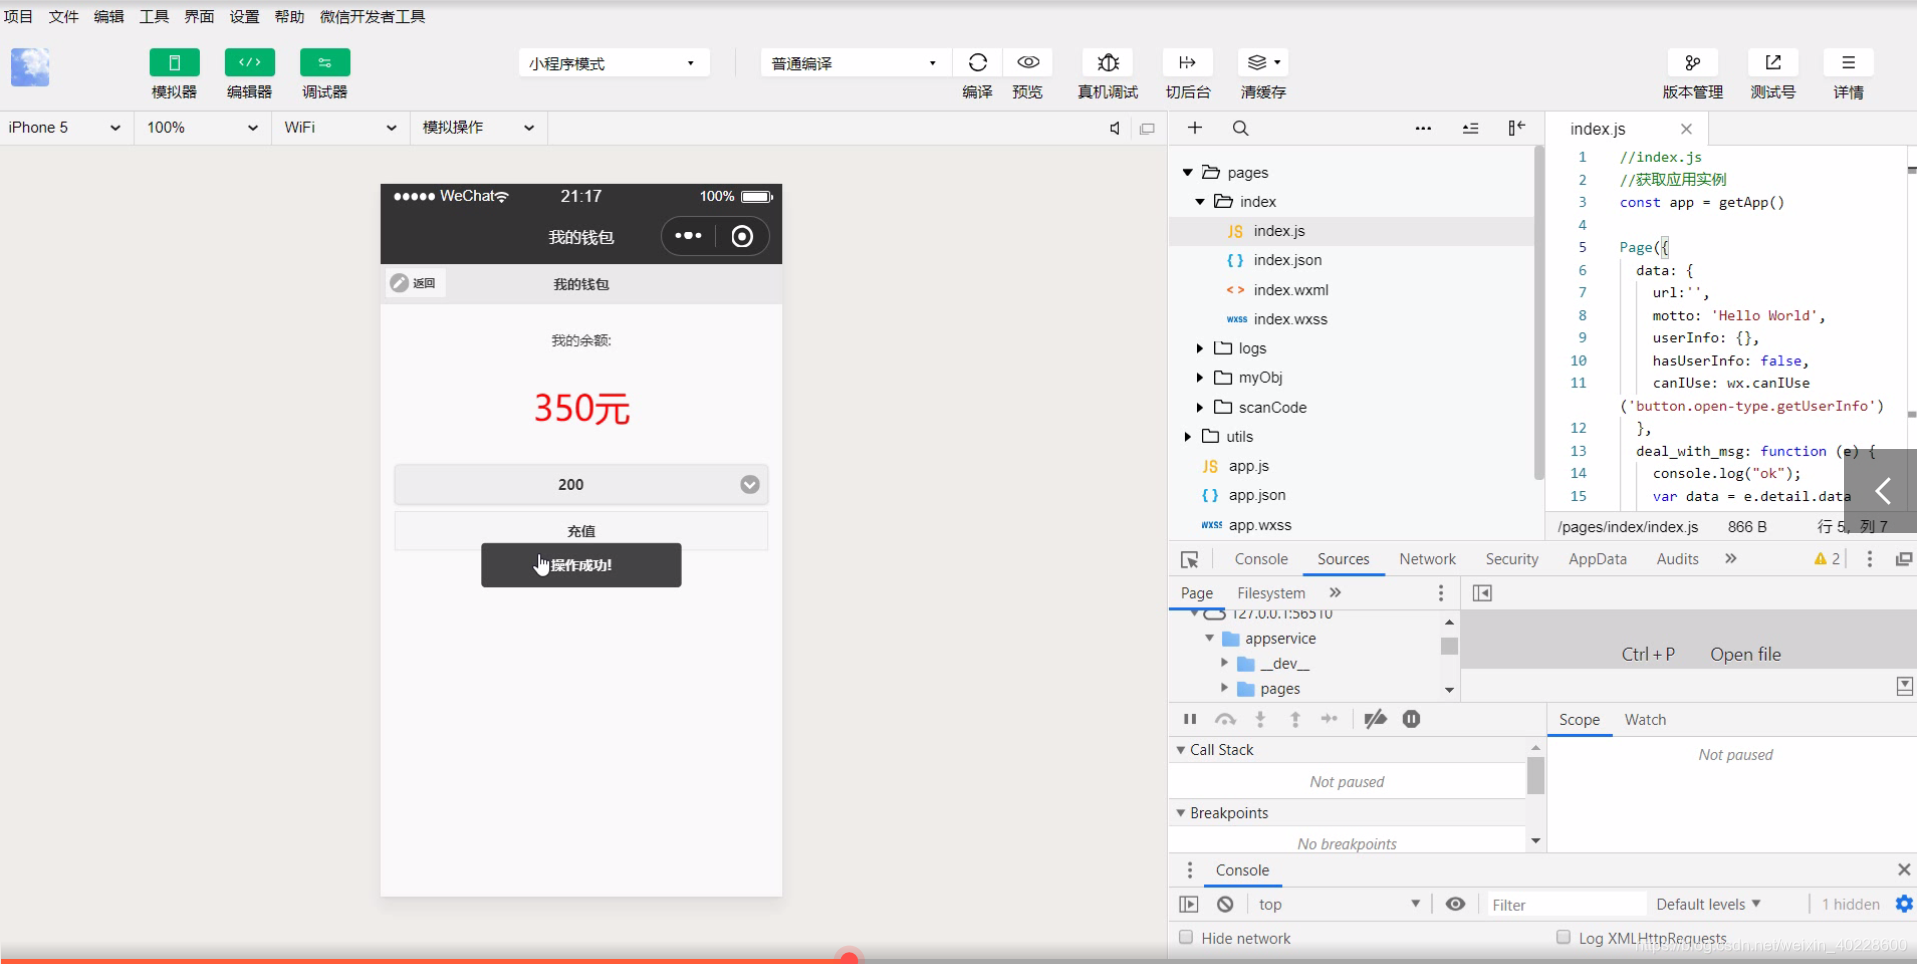Open the 详情 details panel
Viewport: 1917px width, 964px height.
pos(1848,62)
